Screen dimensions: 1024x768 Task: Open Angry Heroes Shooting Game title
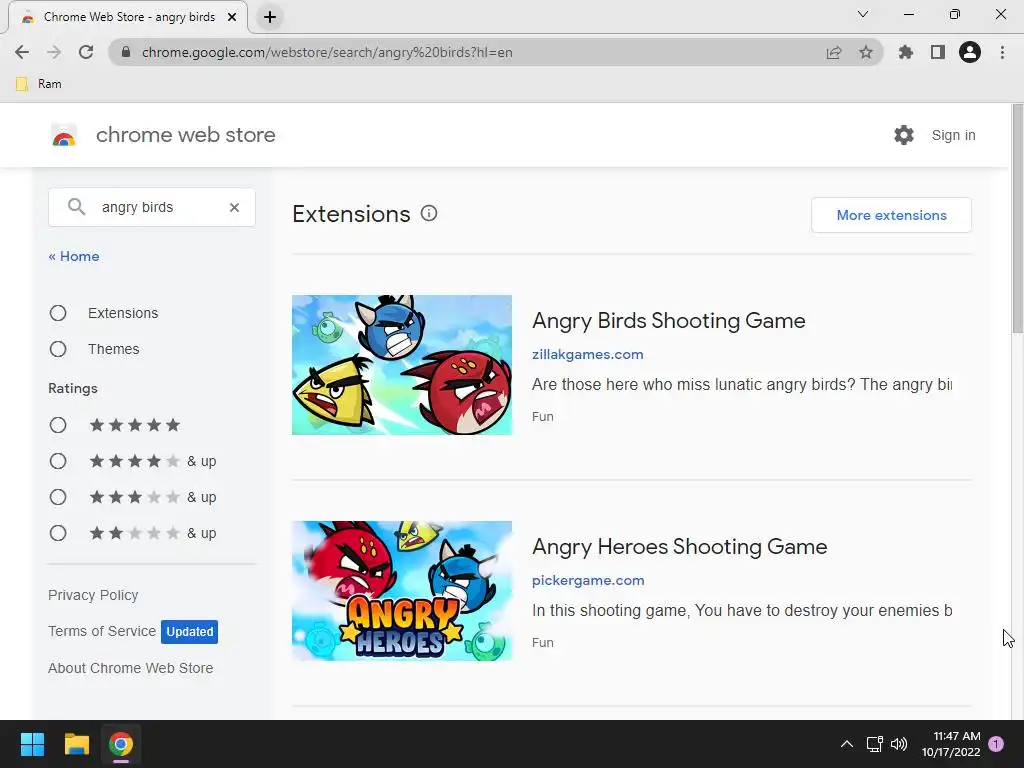[680, 547]
